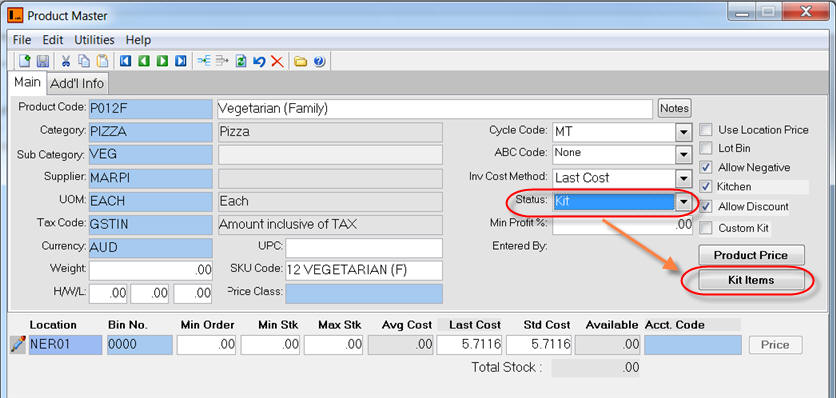This screenshot has width=836, height=398.
Task: Click the Product Price button
Action: (751, 255)
